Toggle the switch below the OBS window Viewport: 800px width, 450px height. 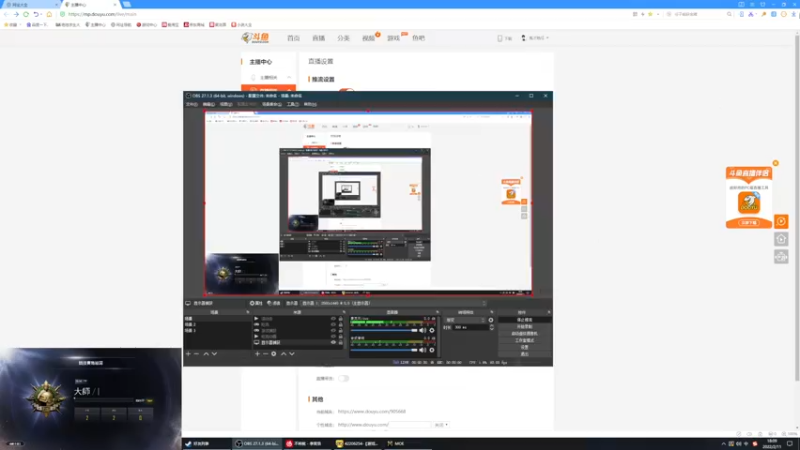click(x=343, y=379)
